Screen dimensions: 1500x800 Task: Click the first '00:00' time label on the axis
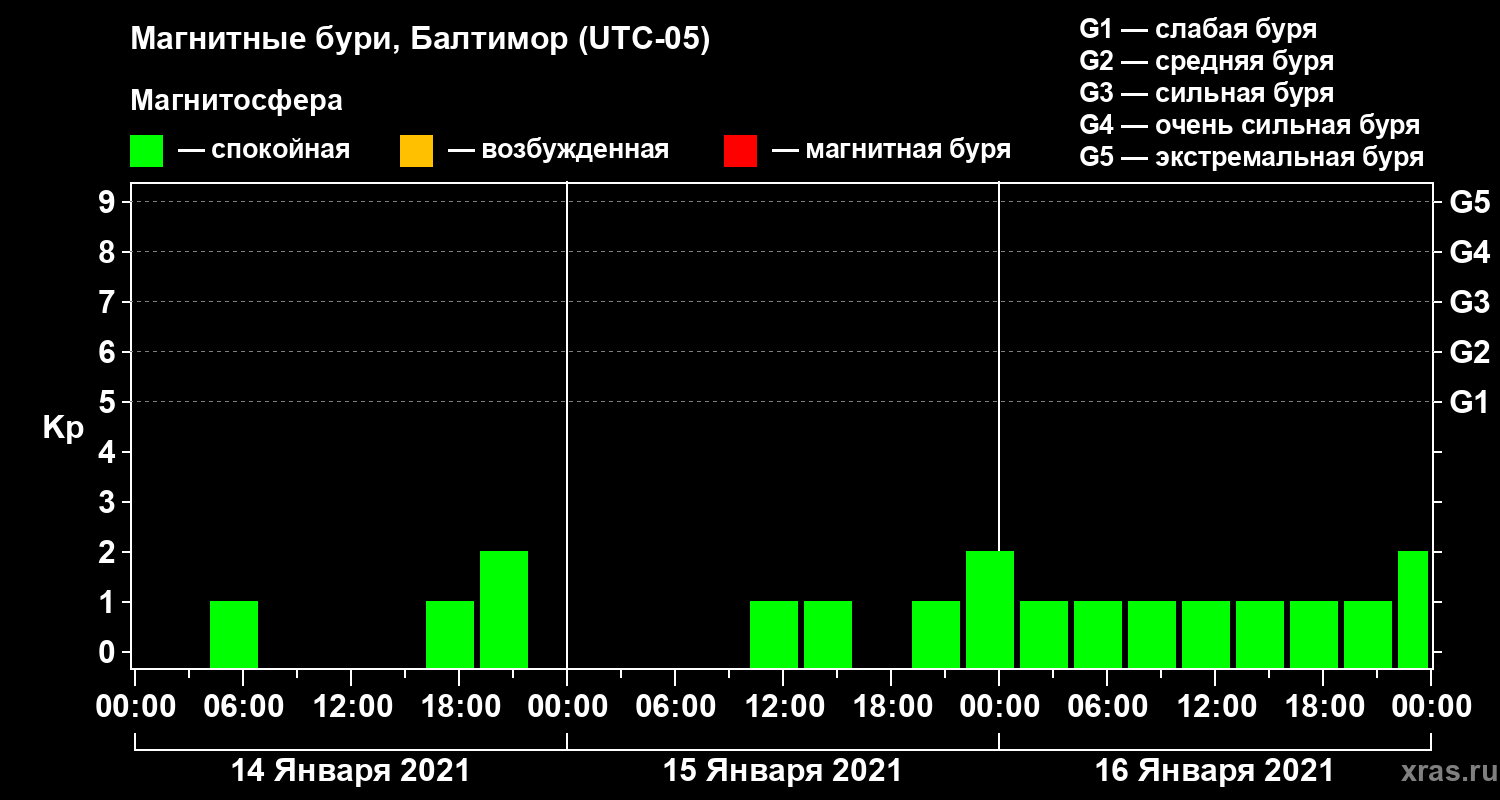pos(135,706)
